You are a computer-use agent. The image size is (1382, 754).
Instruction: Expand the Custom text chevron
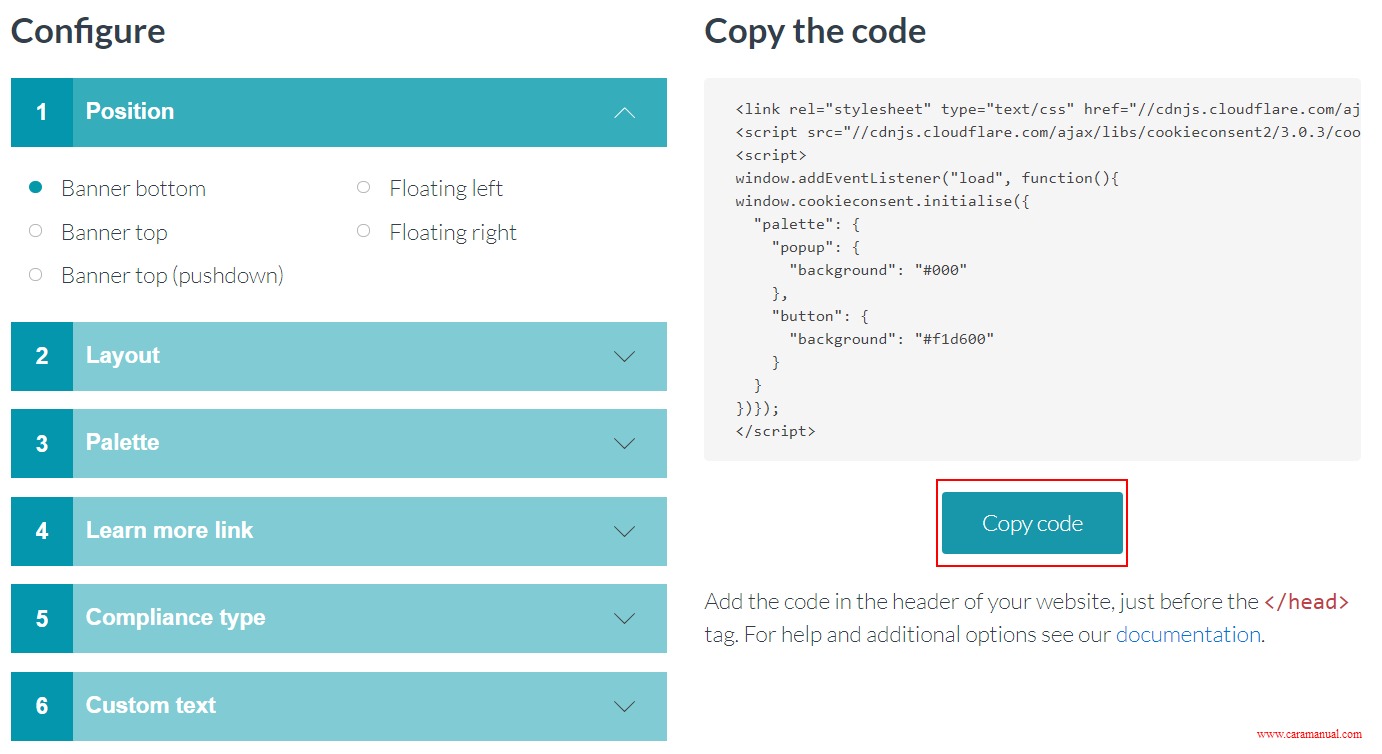(624, 706)
